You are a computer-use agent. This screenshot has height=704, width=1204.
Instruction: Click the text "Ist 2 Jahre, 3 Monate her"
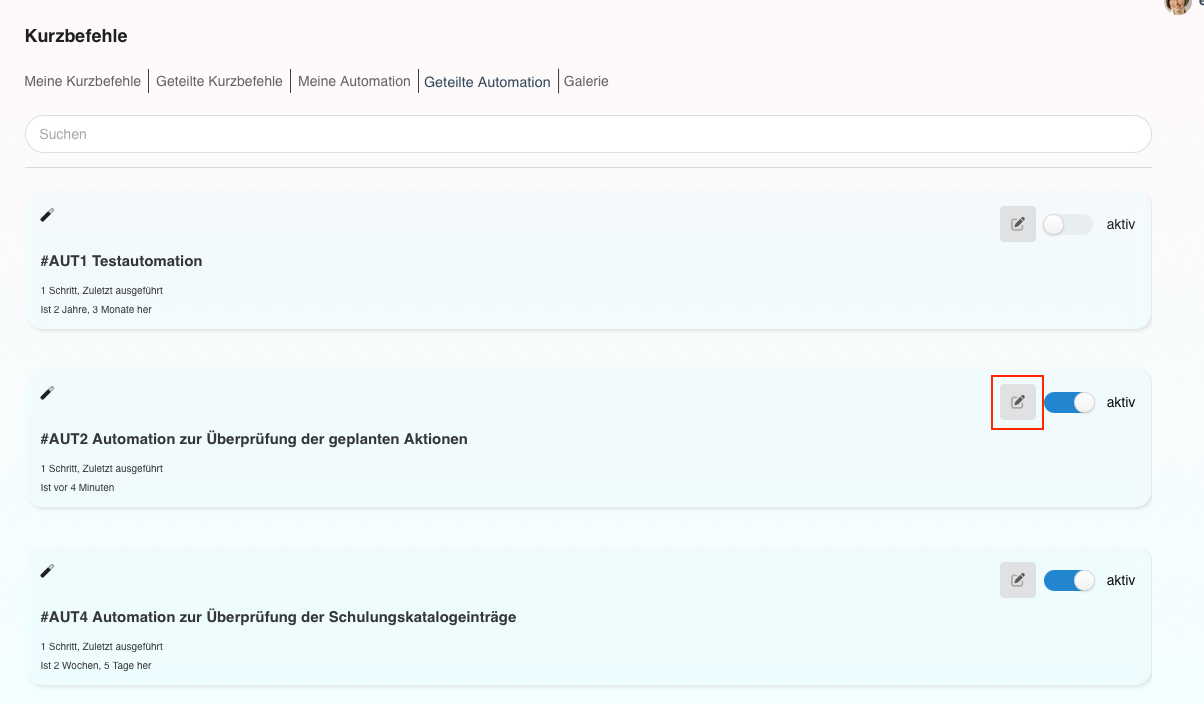point(96,310)
